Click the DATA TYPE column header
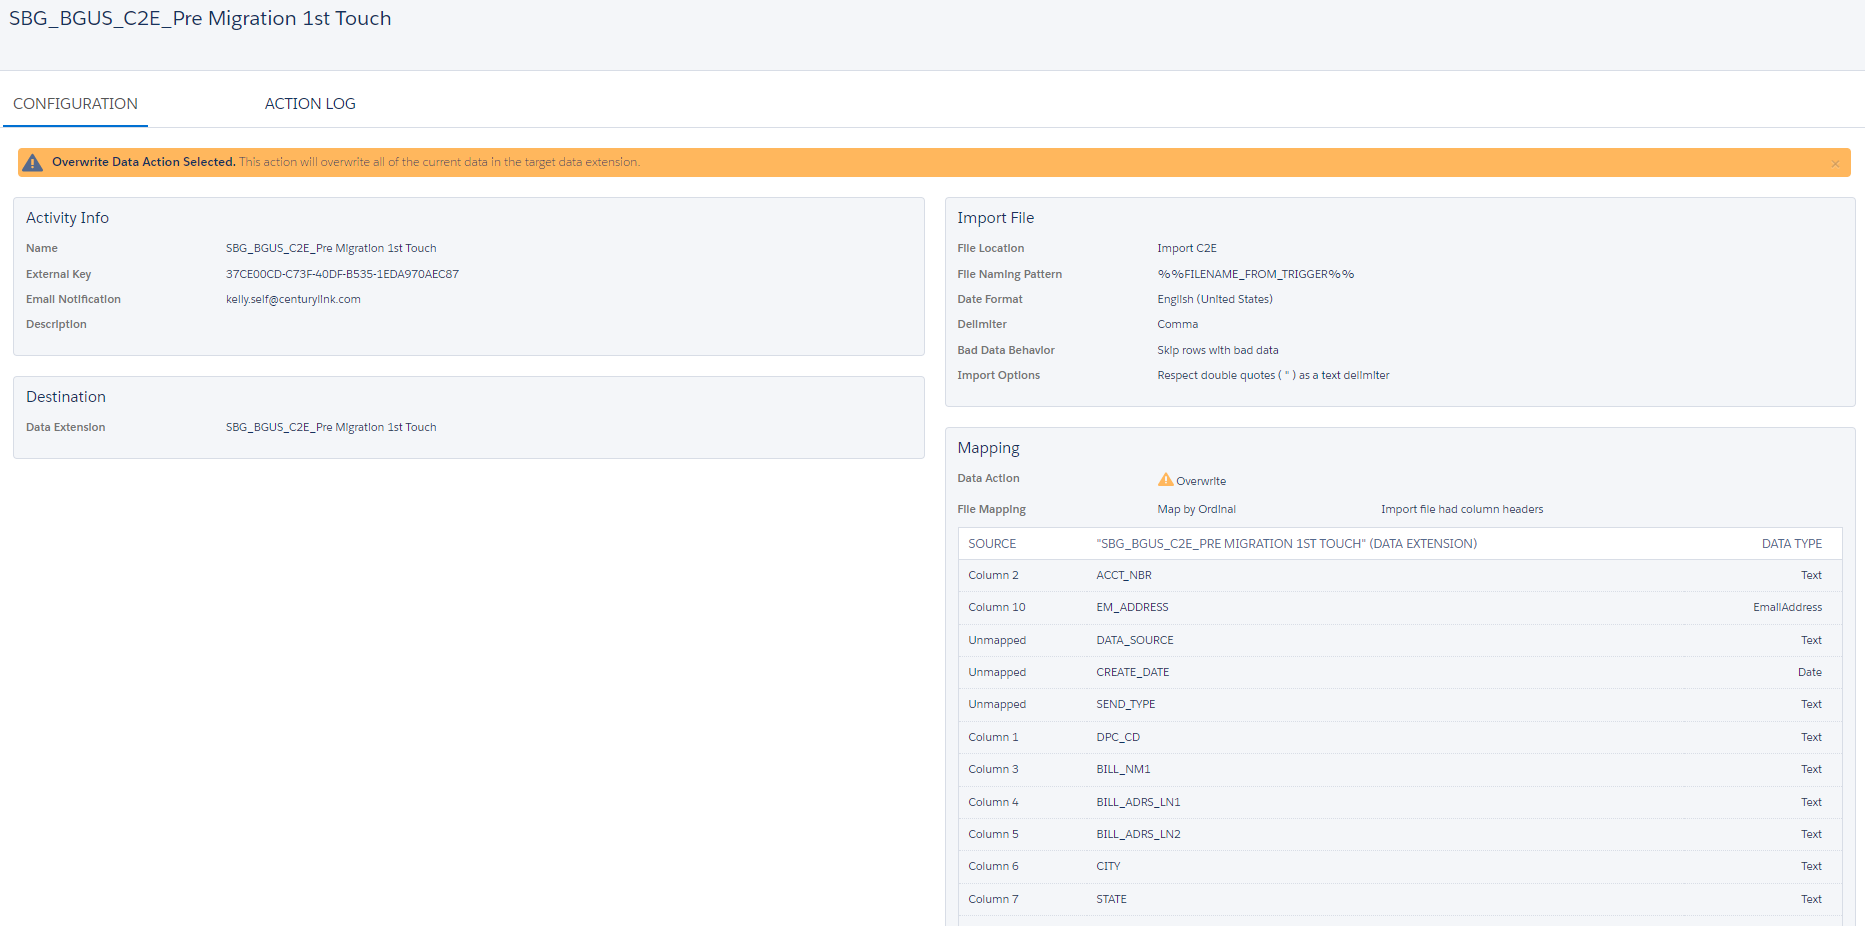 pos(1791,543)
